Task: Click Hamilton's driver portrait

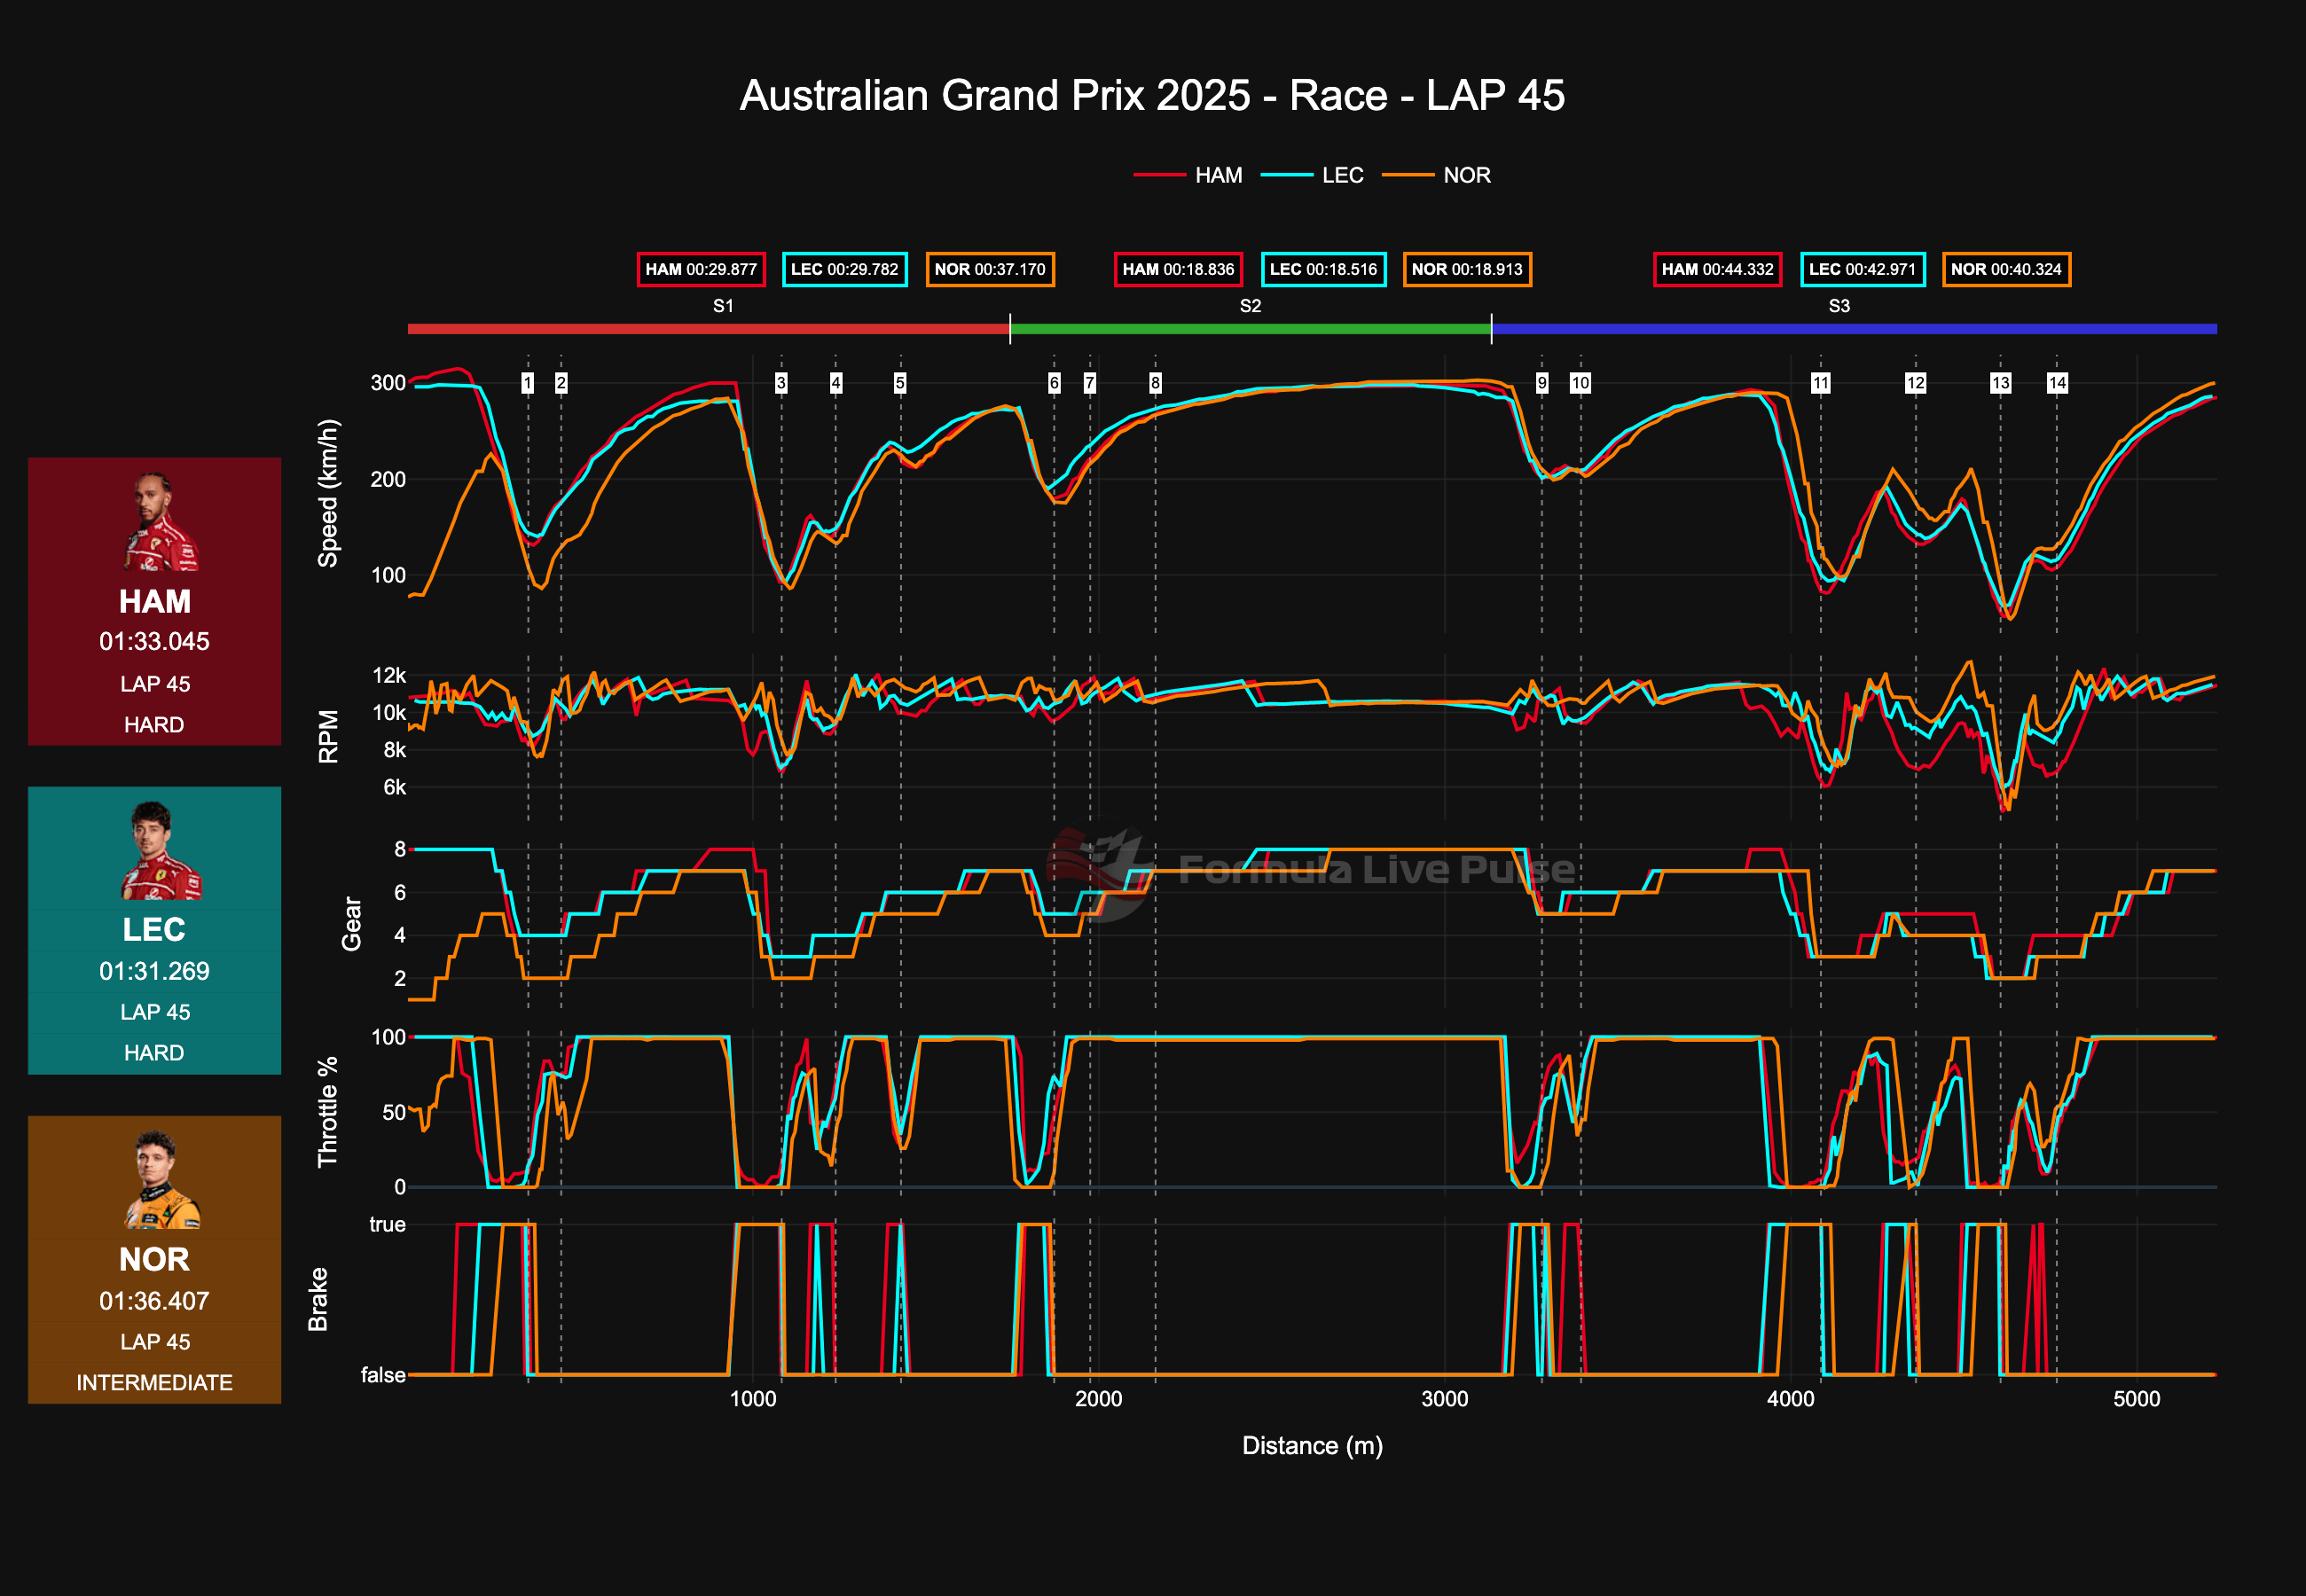Action: pyautogui.click(x=158, y=522)
